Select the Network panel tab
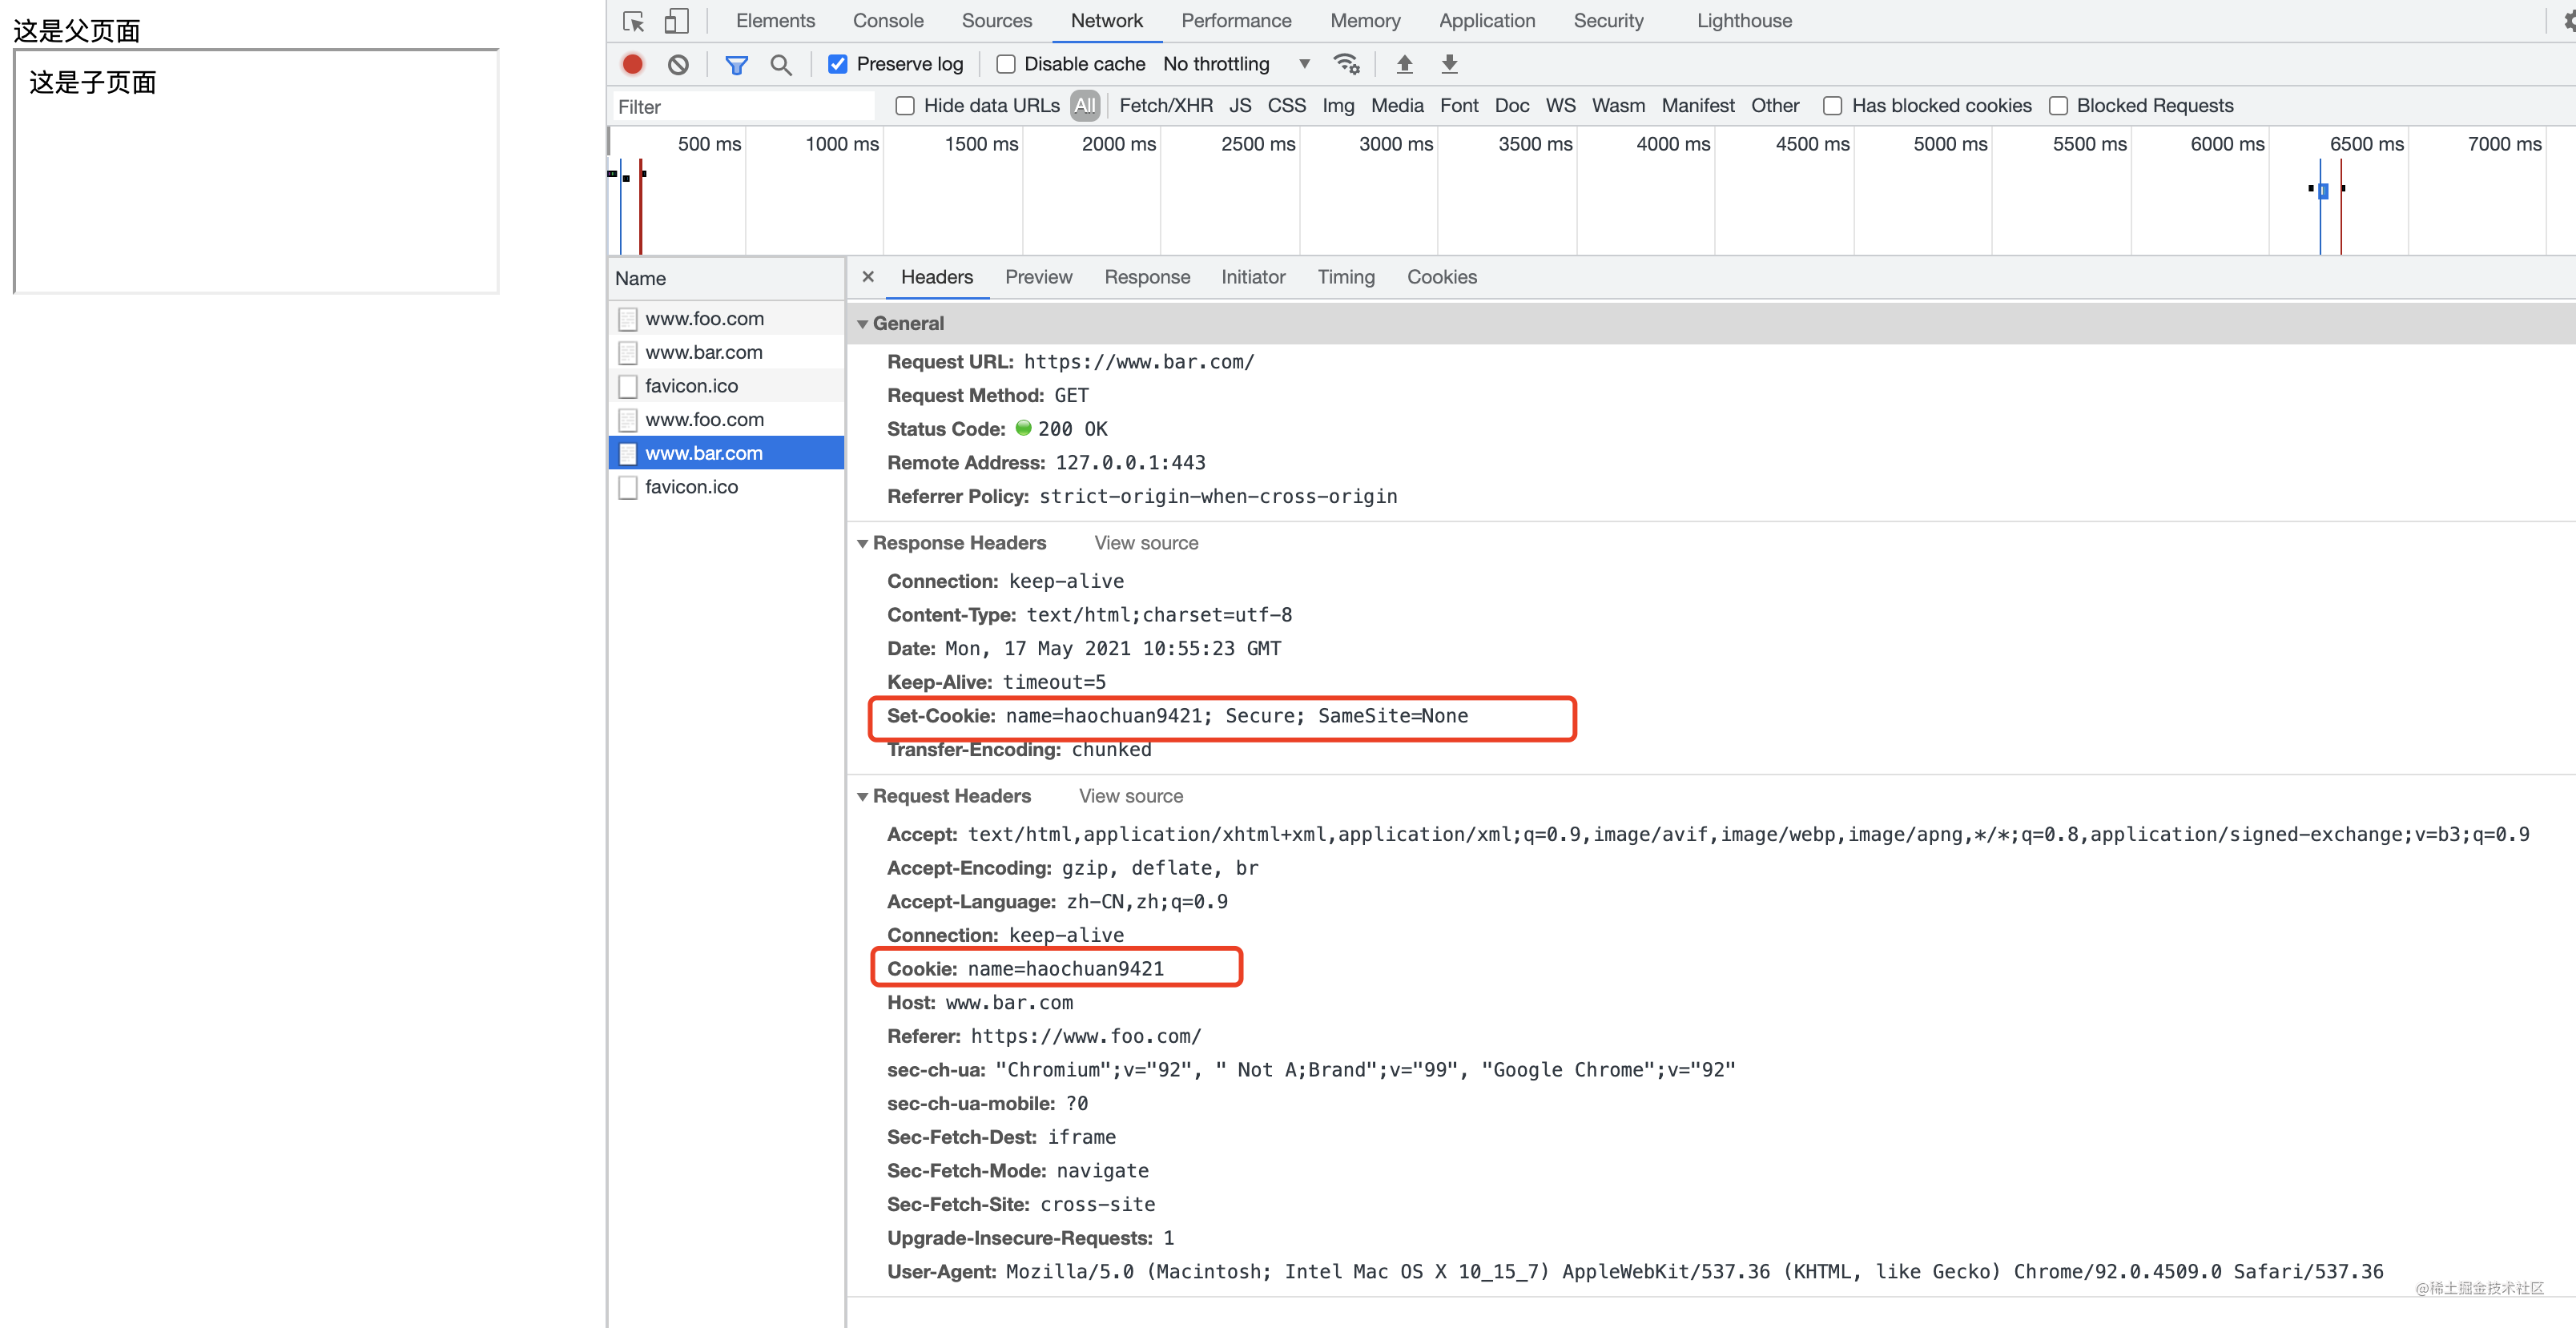Image resolution: width=2576 pixels, height=1328 pixels. (x=1106, y=21)
